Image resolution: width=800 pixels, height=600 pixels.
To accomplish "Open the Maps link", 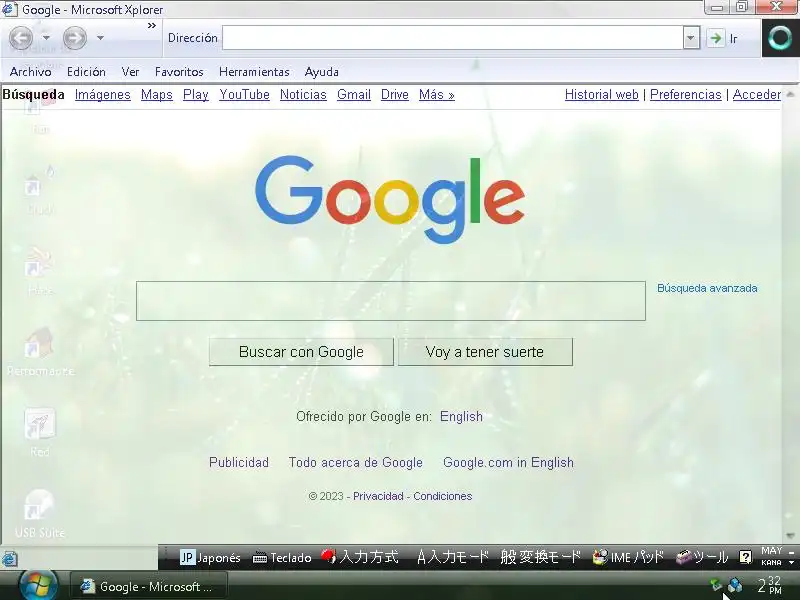I will 157,95.
